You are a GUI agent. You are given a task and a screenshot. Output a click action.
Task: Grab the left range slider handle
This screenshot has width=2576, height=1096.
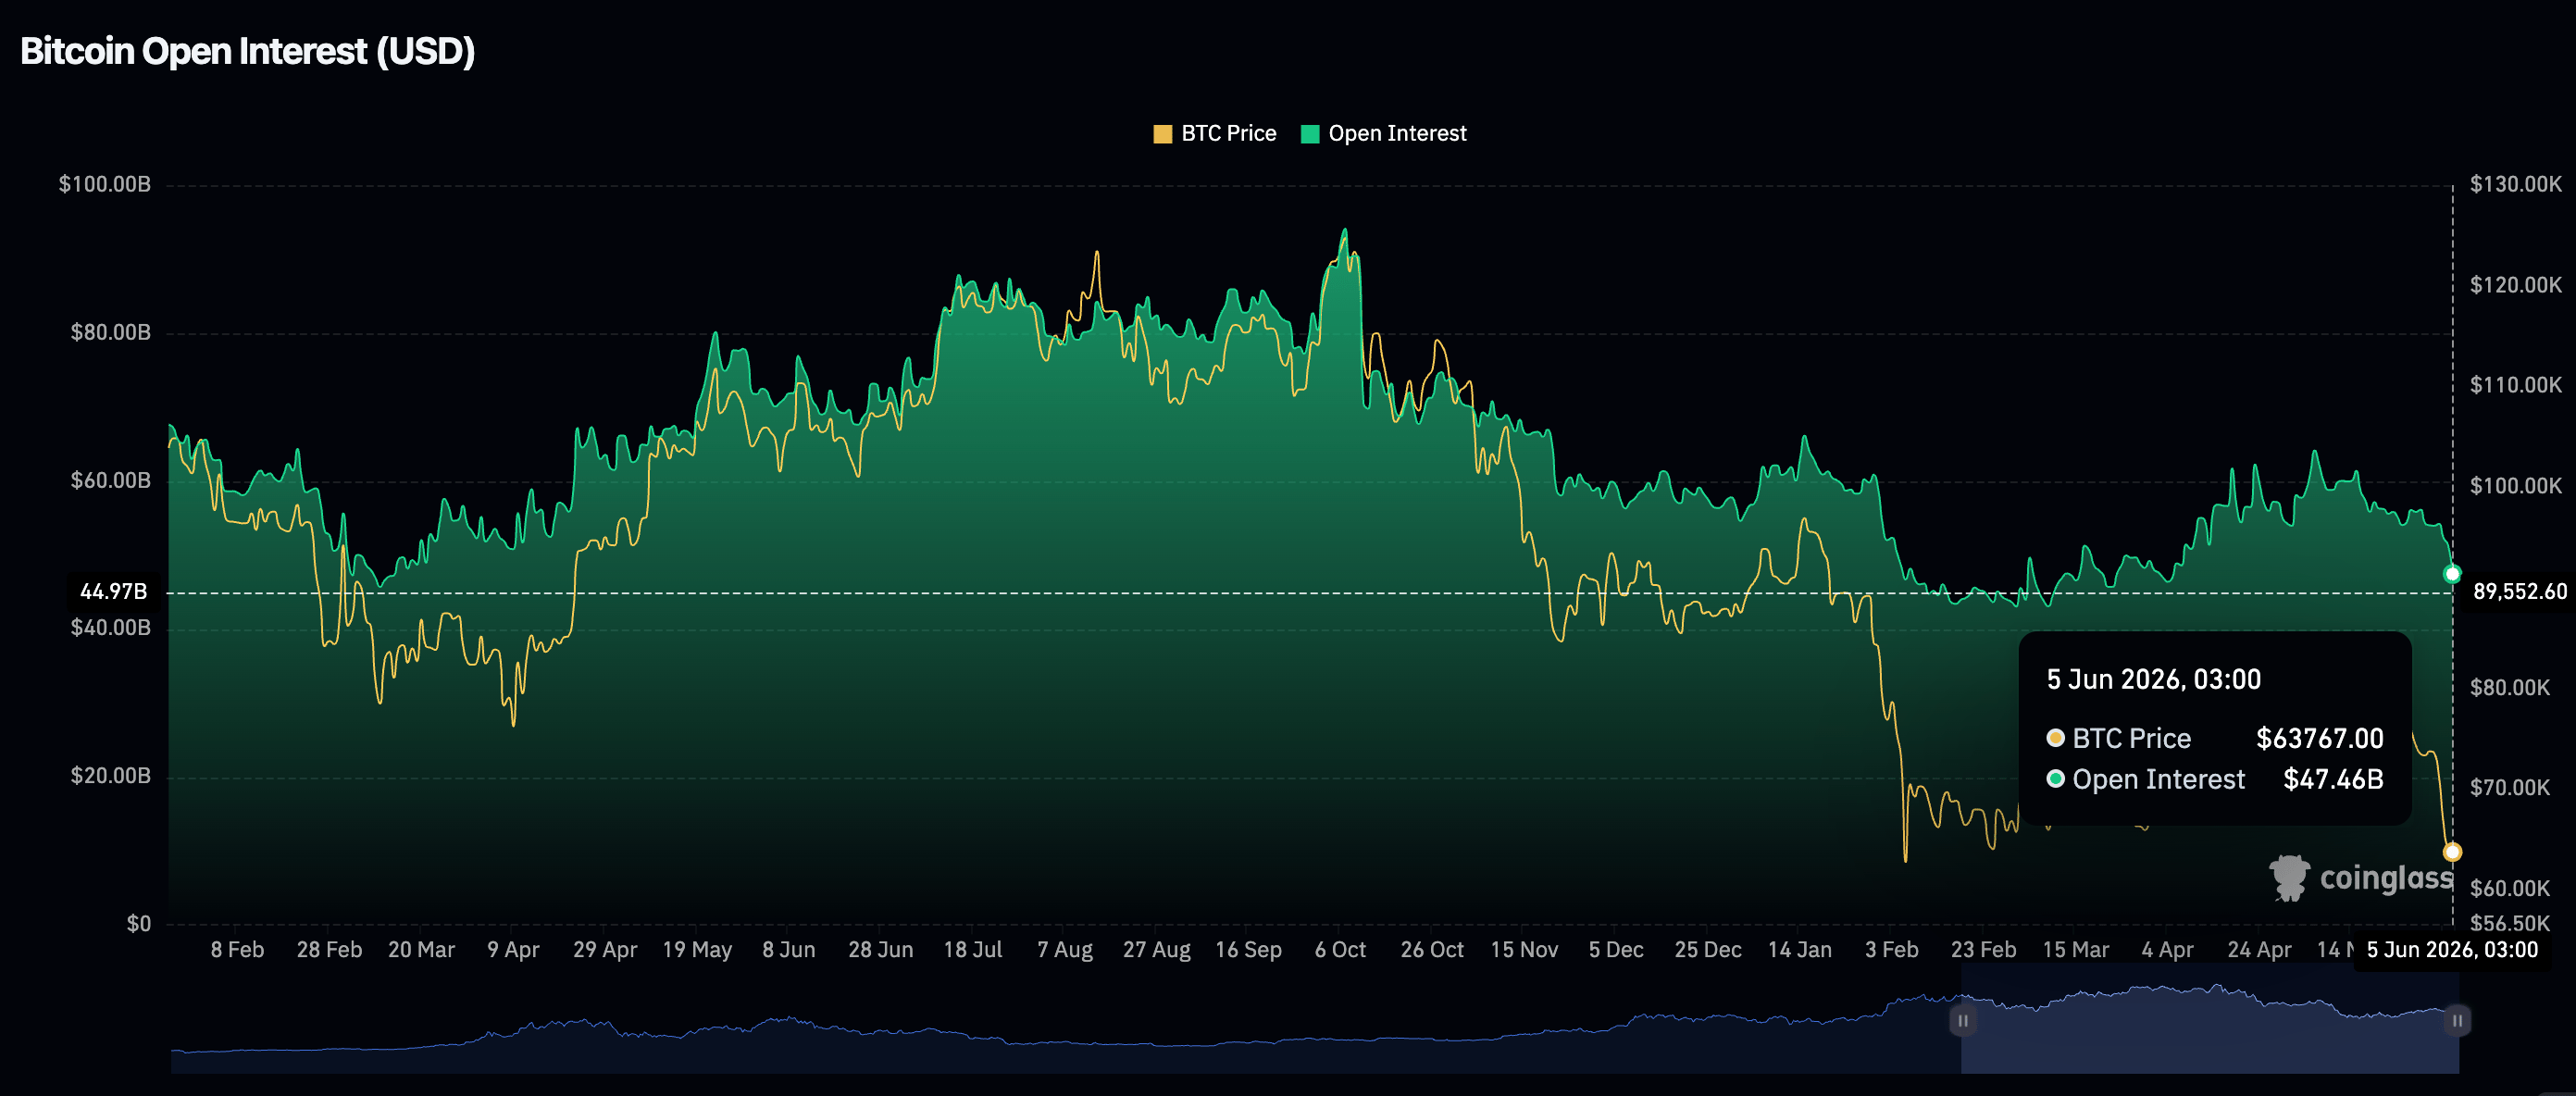(x=1962, y=1020)
